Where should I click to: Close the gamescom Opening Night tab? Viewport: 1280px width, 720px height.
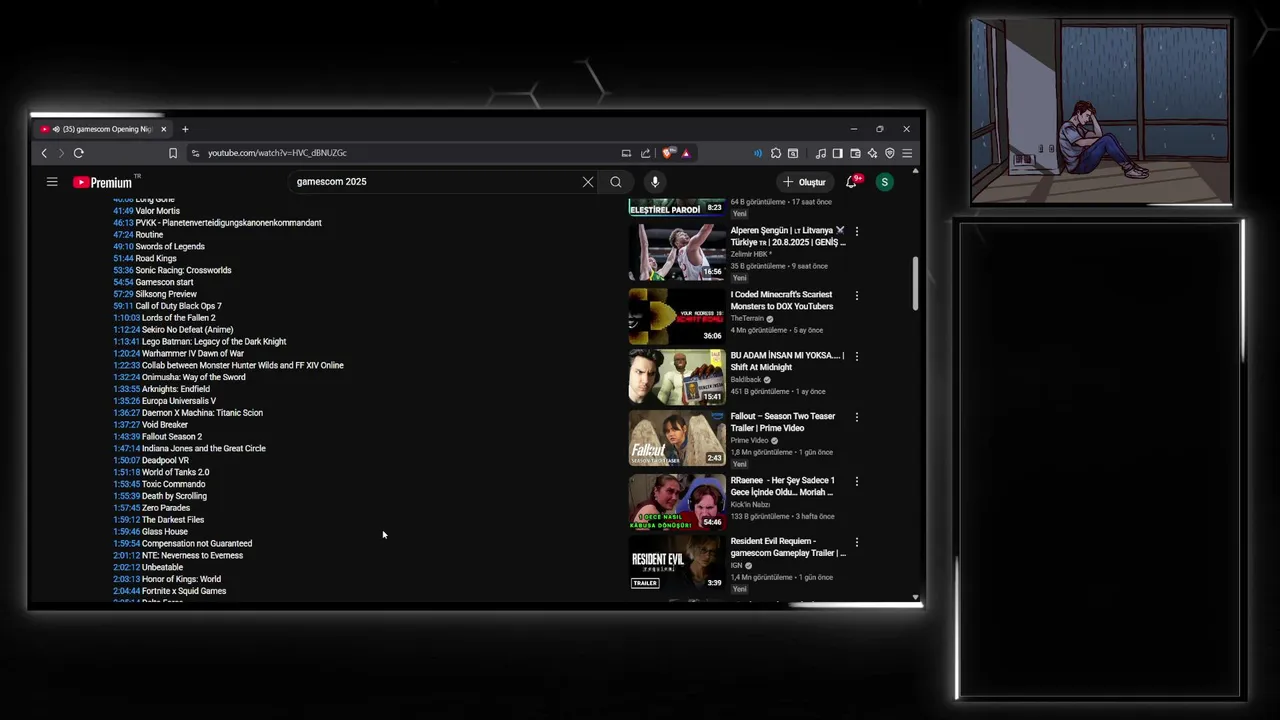coord(163,129)
